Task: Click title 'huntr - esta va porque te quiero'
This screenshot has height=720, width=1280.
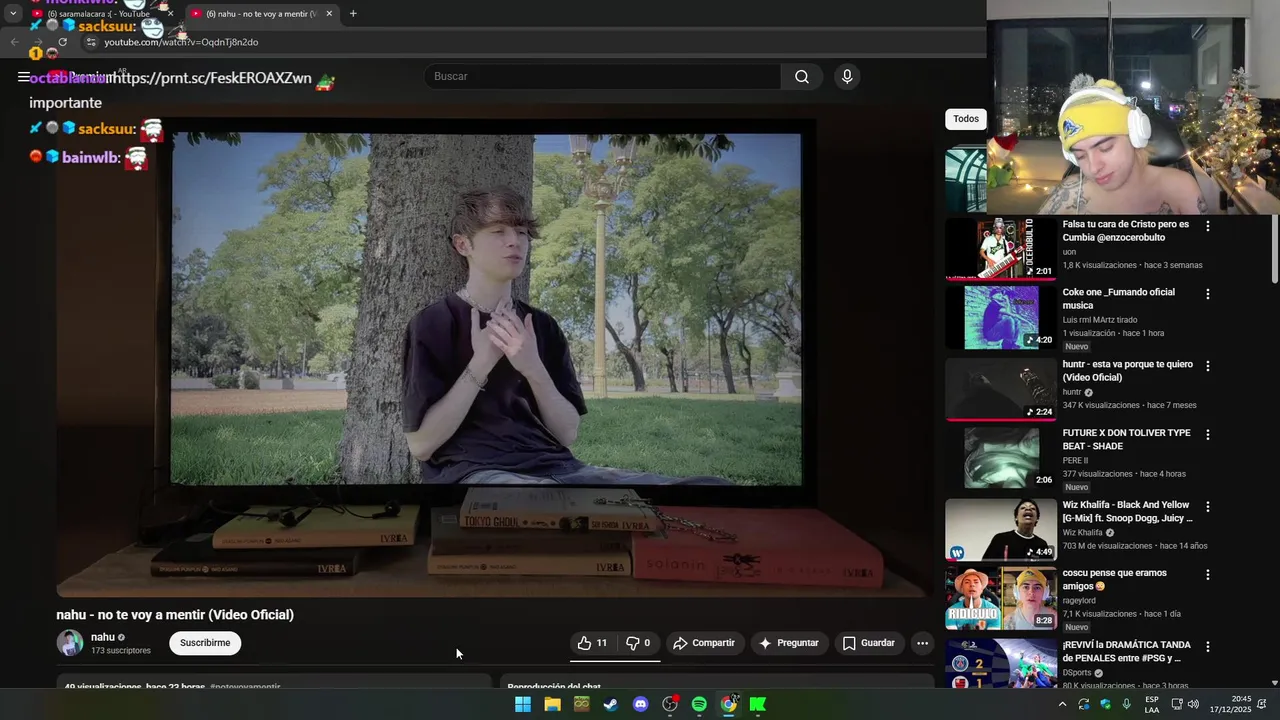Action: 1127,371
